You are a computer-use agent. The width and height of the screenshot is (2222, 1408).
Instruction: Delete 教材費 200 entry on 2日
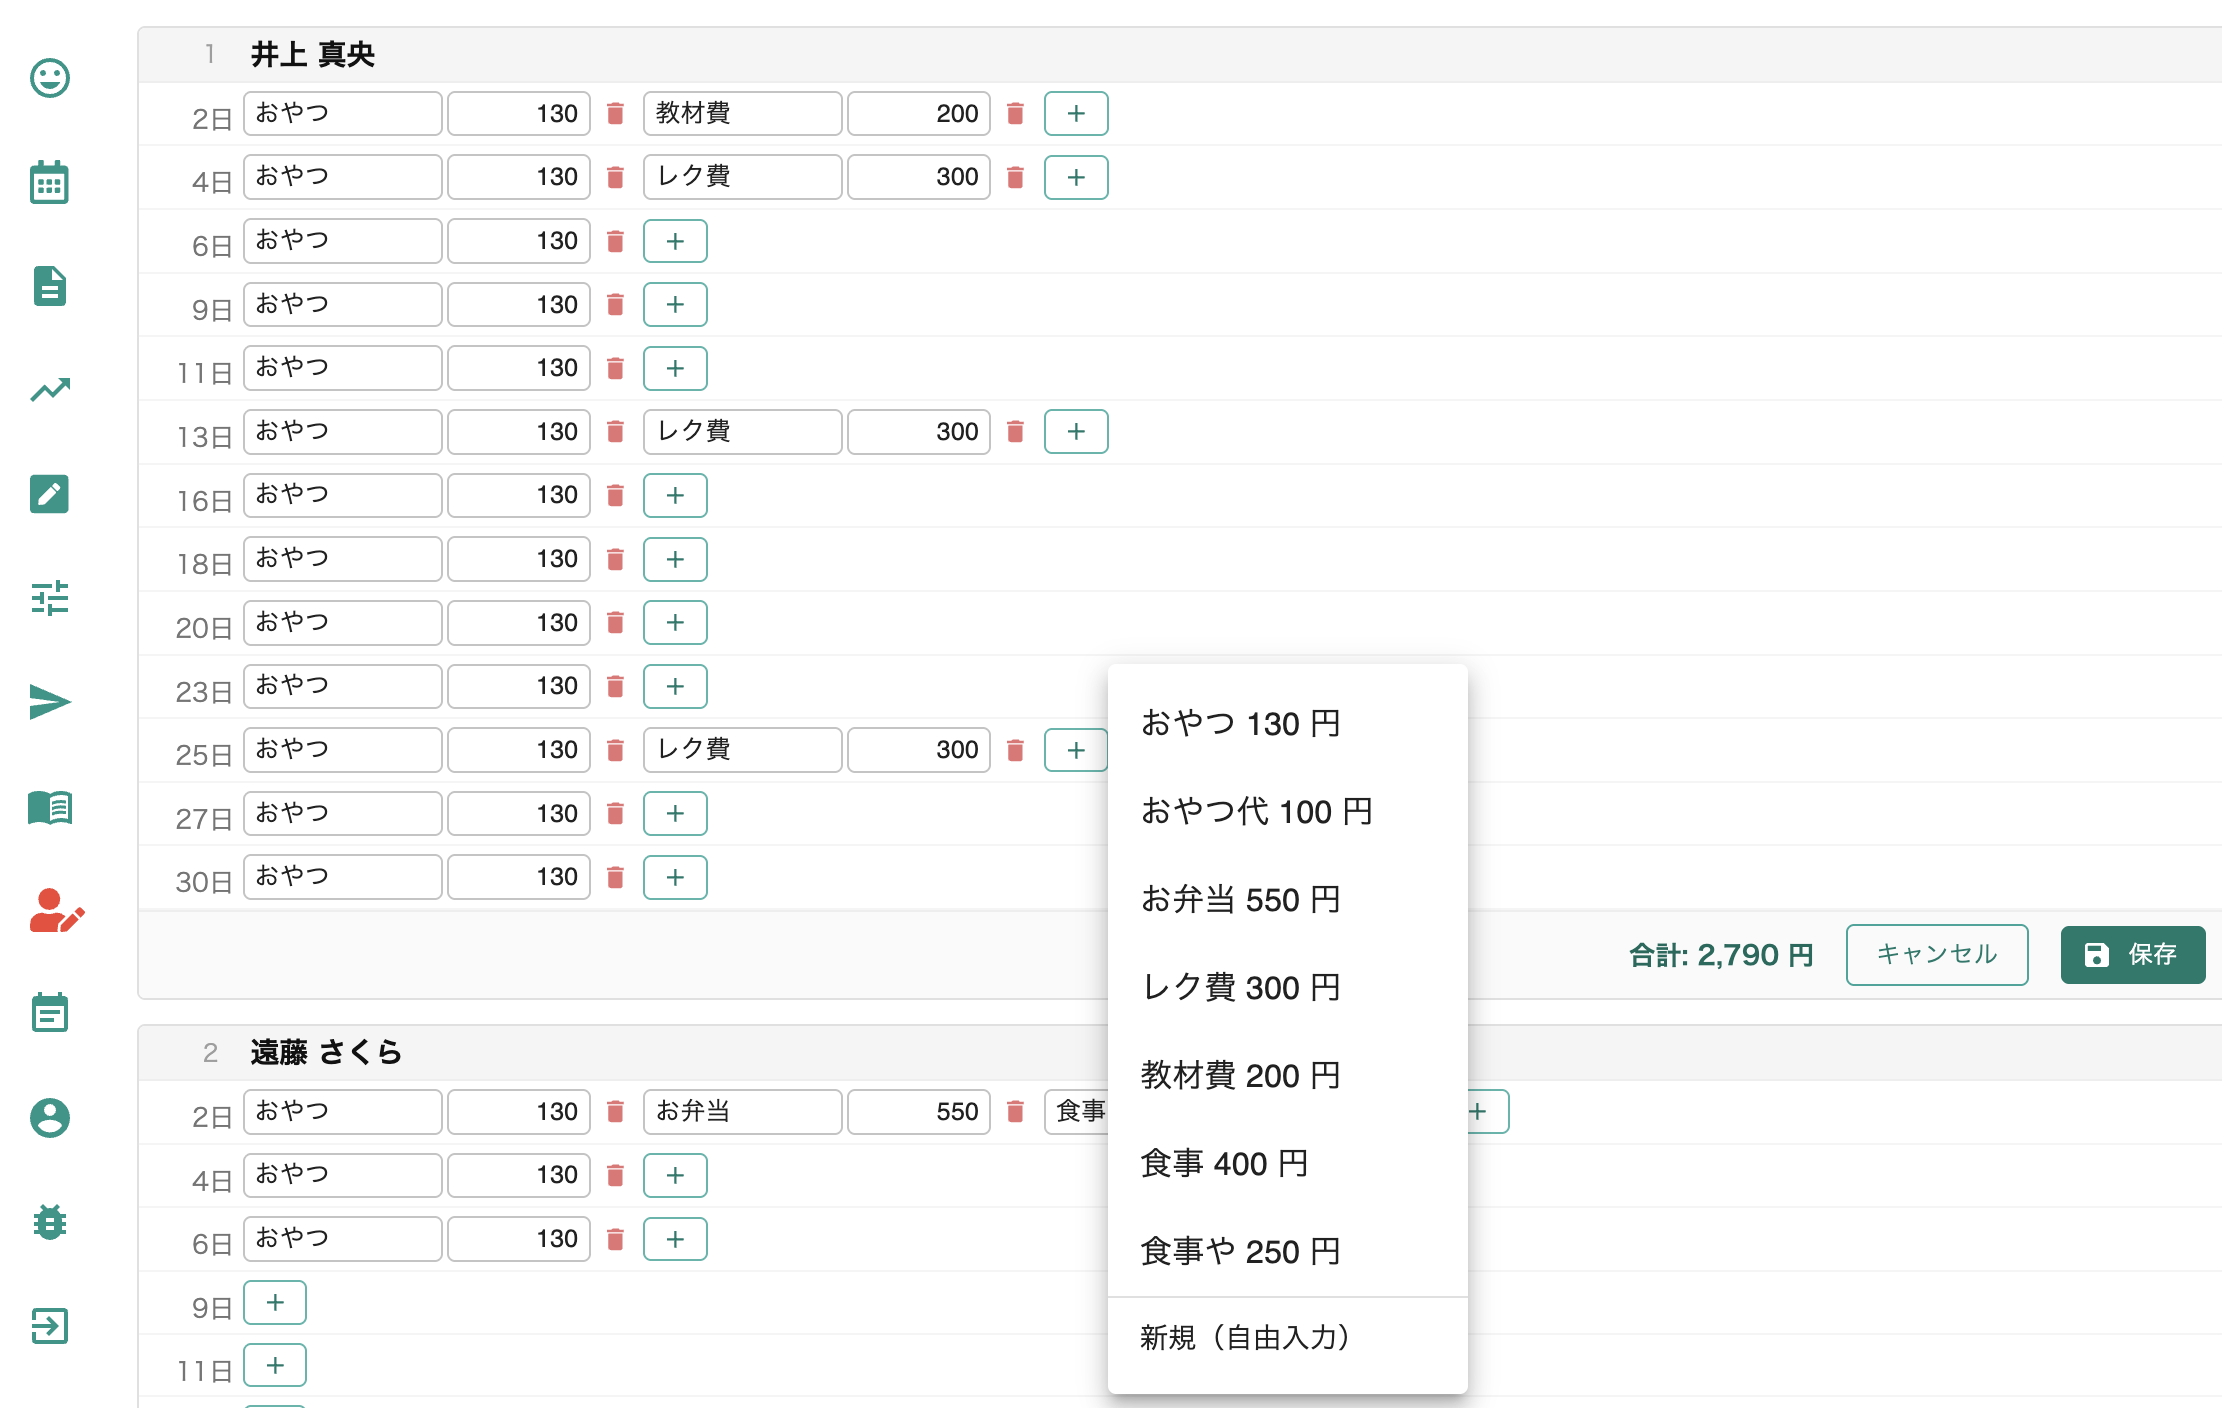1015,114
